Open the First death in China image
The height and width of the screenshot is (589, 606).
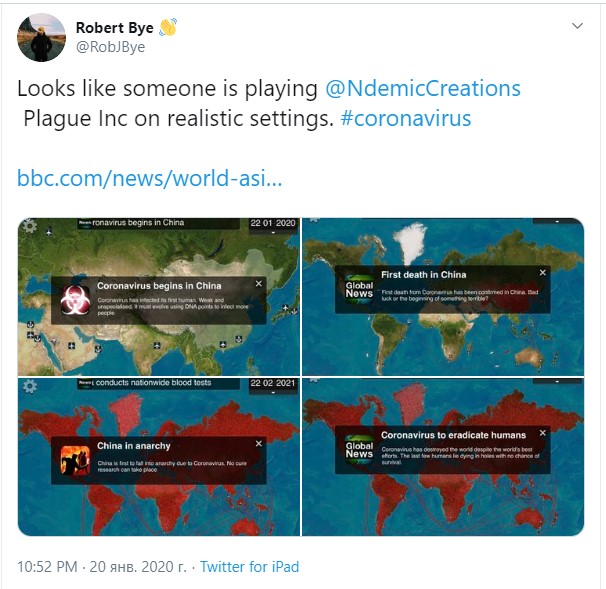pyautogui.click(x=443, y=296)
